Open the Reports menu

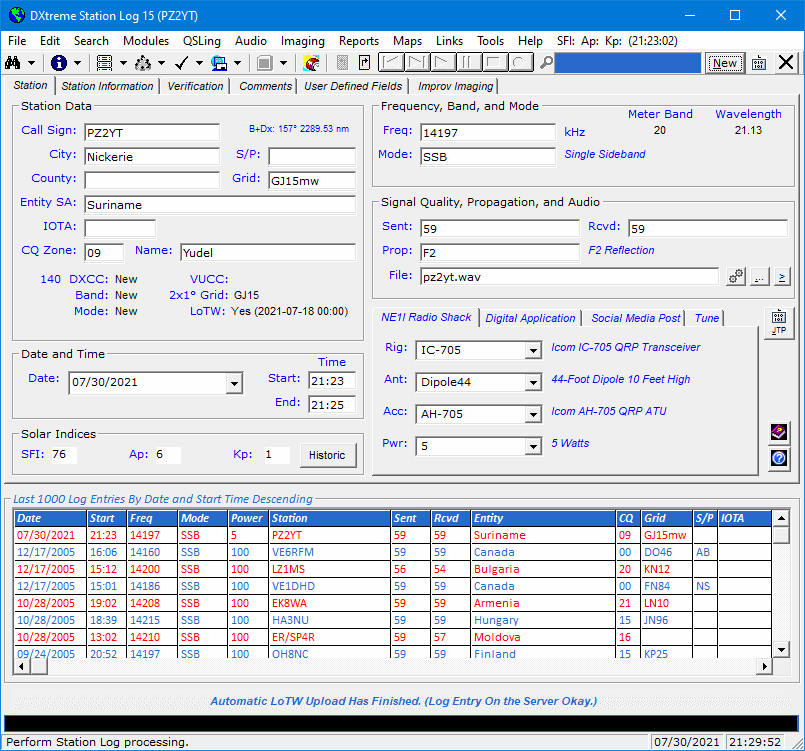[358, 41]
